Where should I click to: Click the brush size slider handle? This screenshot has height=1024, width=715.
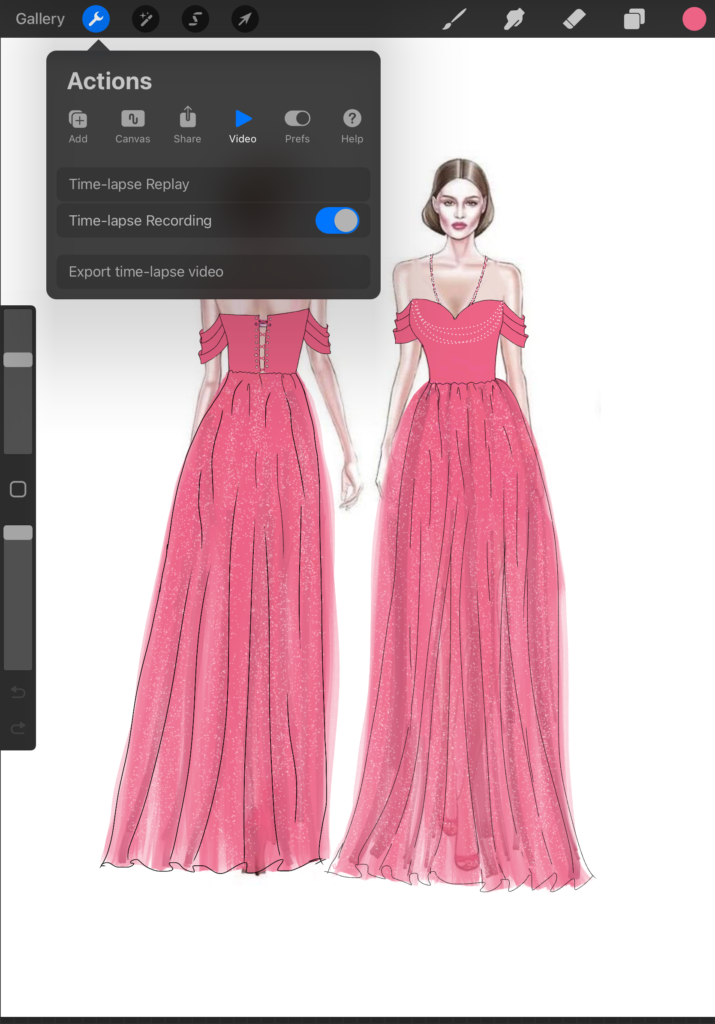click(18, 360)
